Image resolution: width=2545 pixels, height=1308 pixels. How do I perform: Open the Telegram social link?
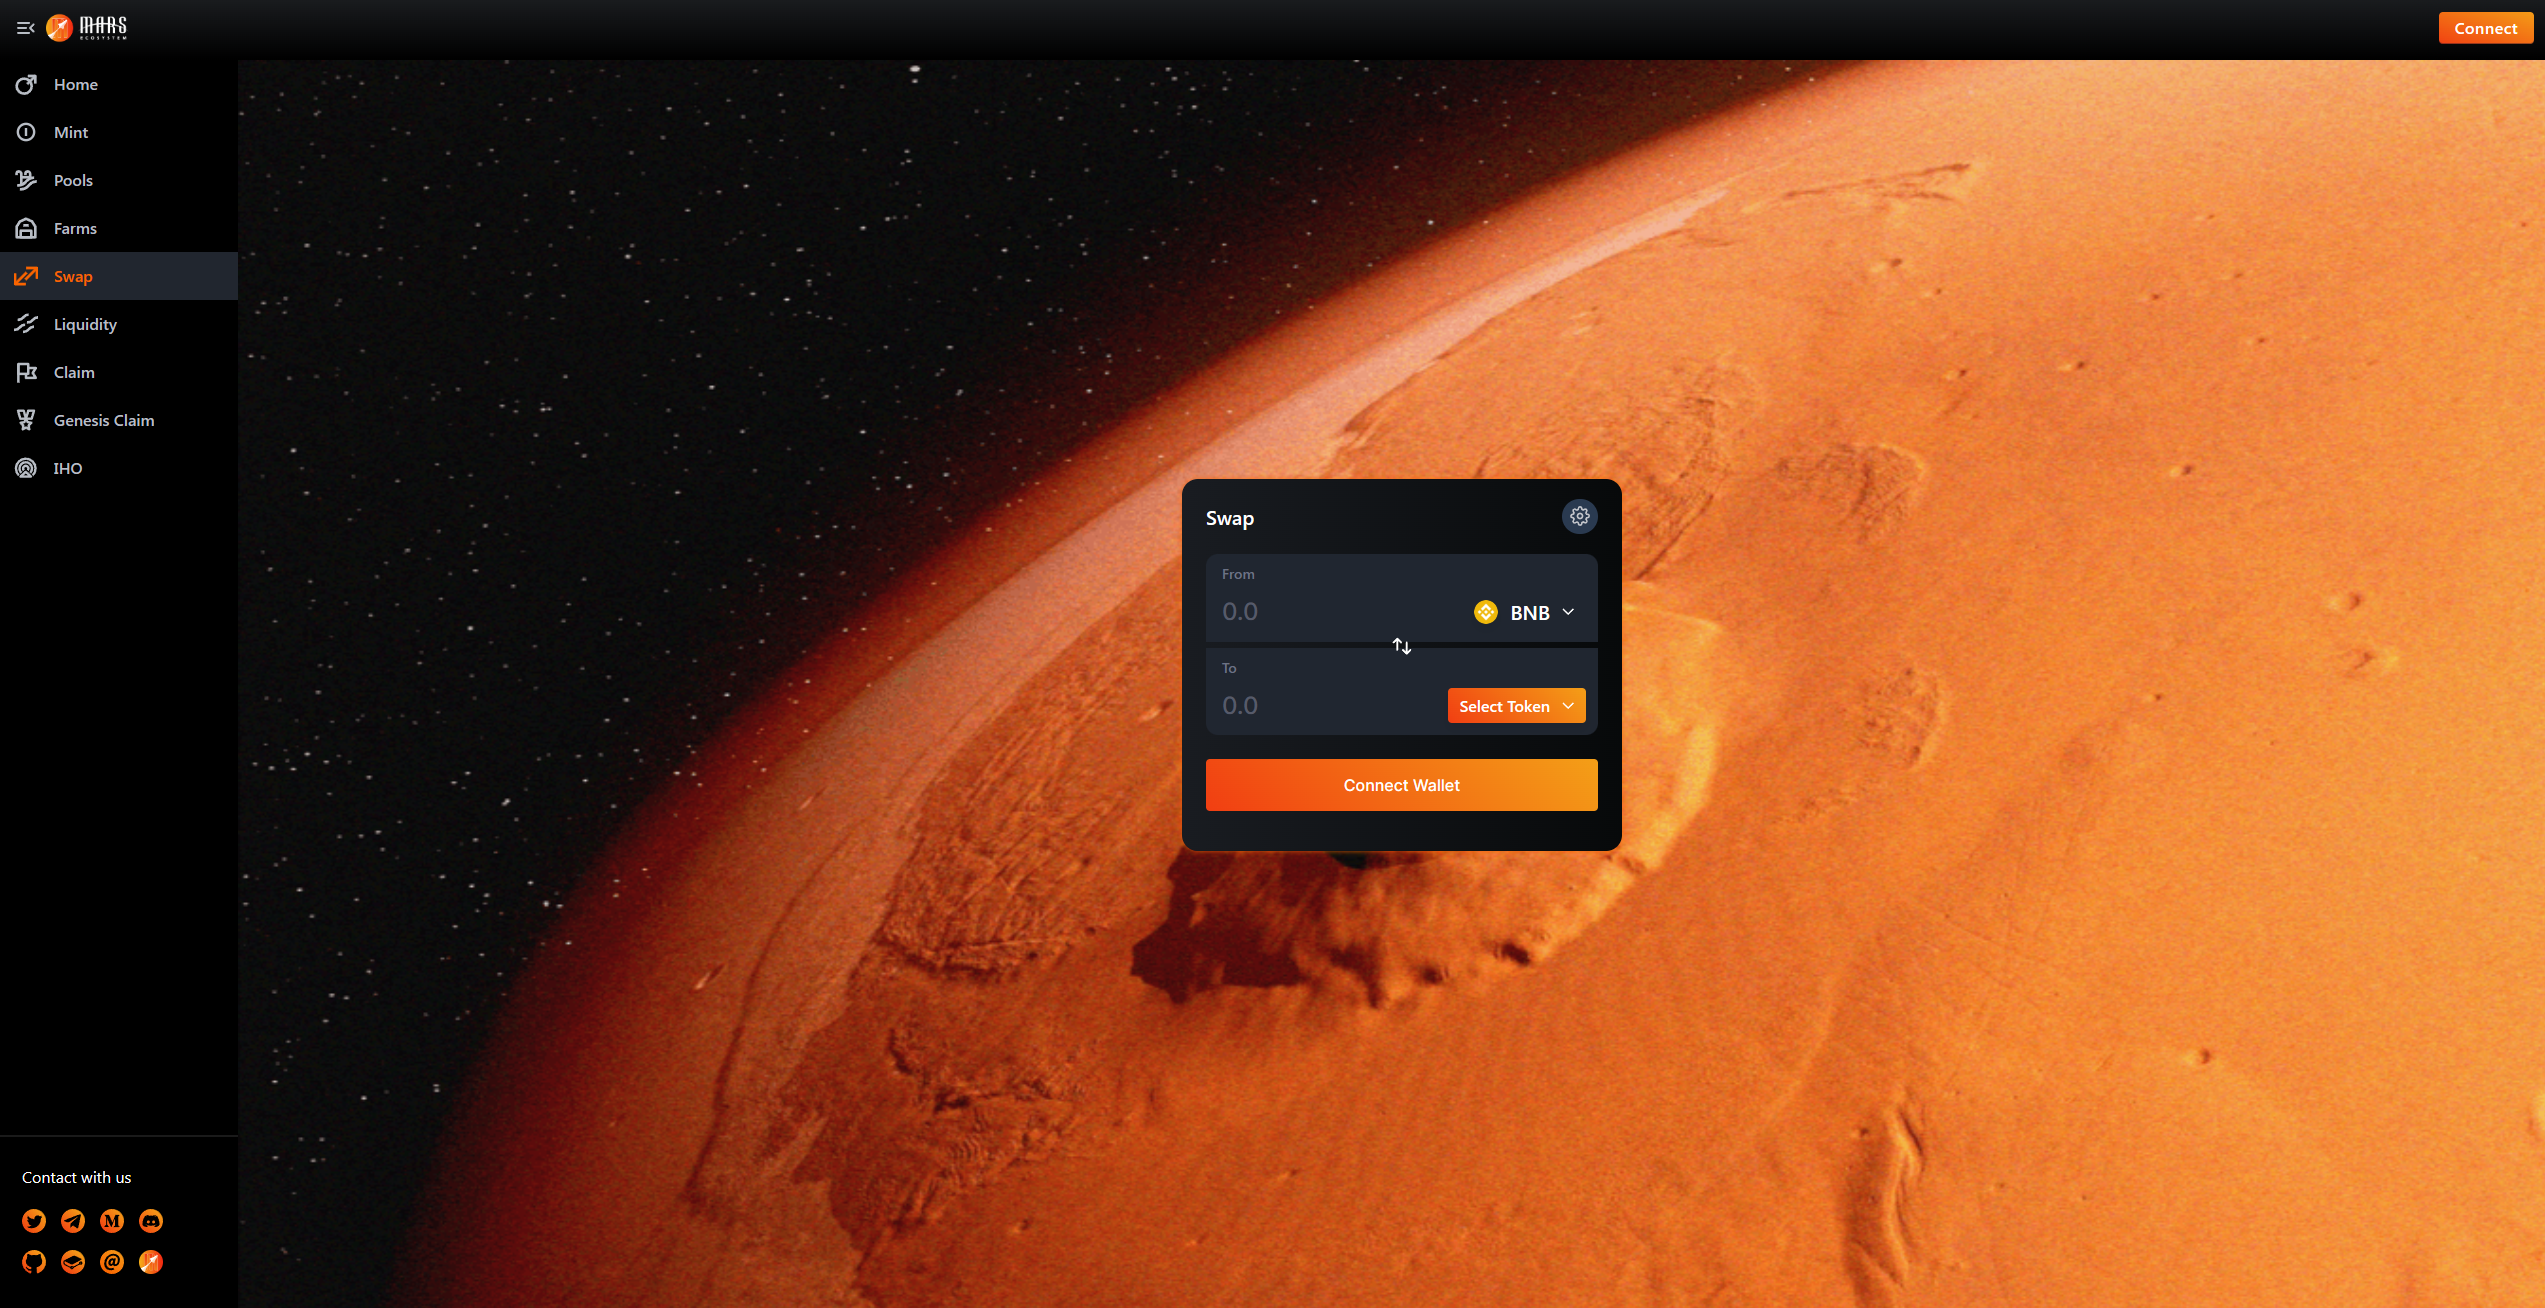pos(73,1221)
